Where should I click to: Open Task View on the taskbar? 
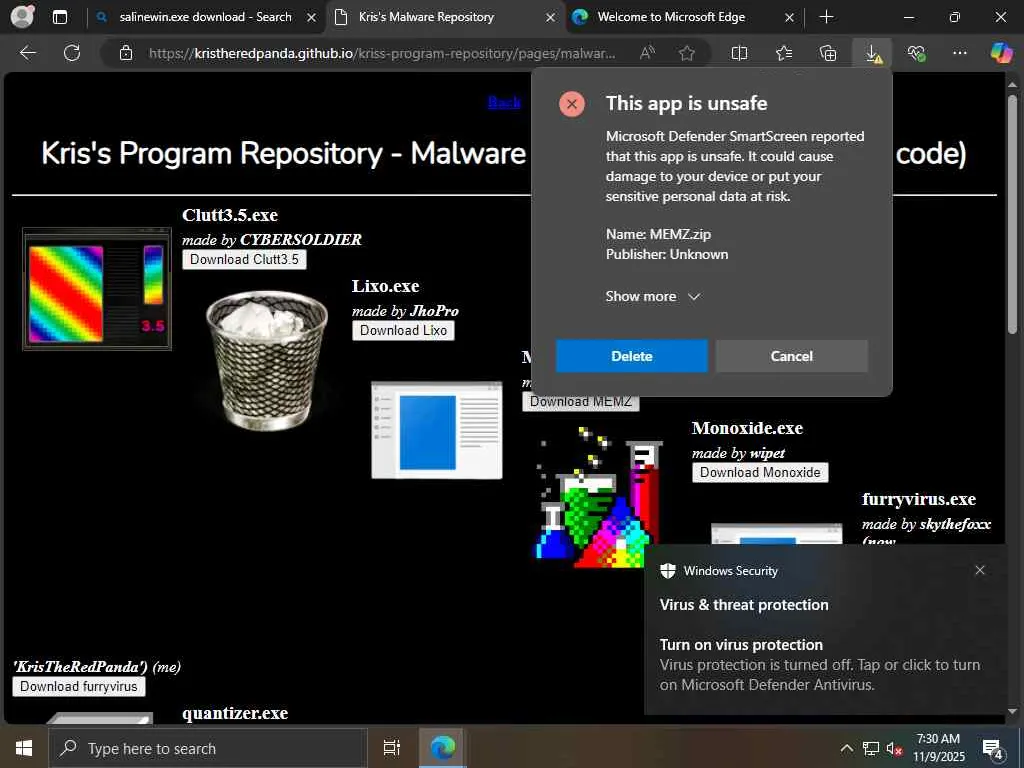(391, 748)
